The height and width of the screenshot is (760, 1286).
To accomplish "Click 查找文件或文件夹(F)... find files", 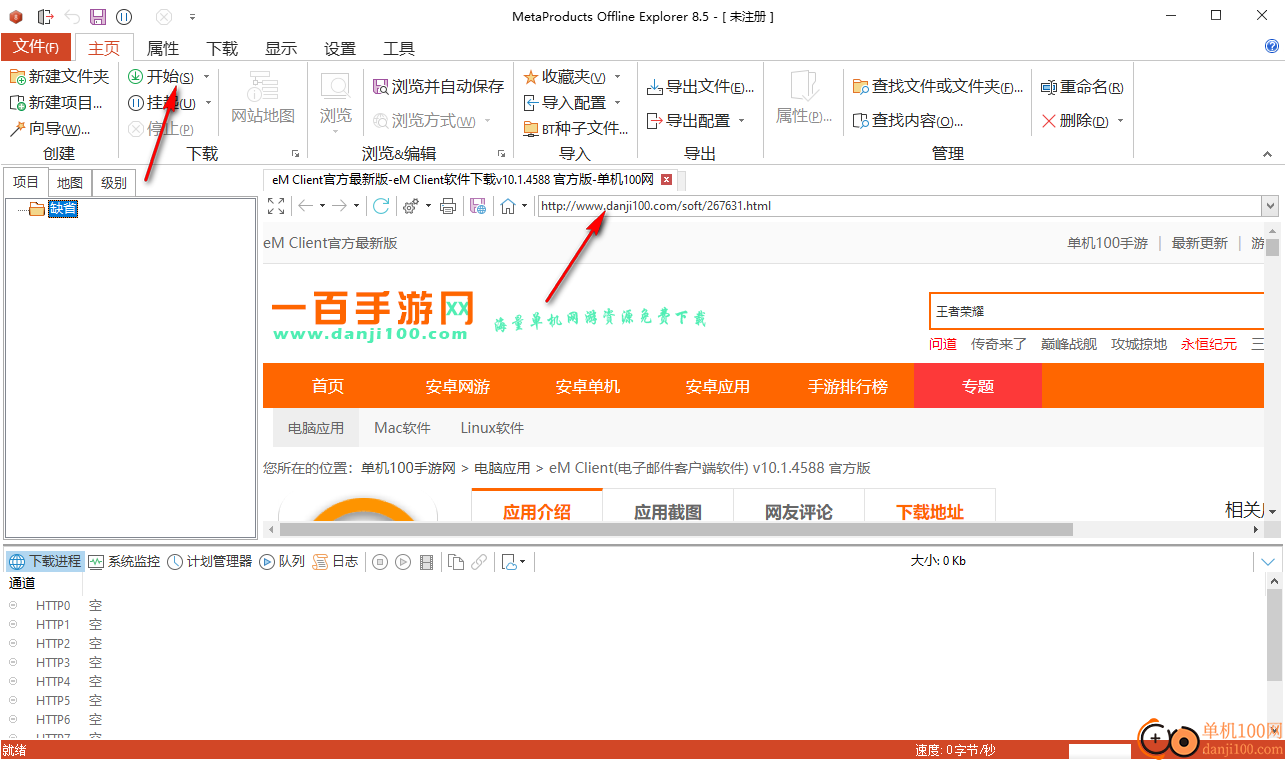I will click(x=939, y=87).
